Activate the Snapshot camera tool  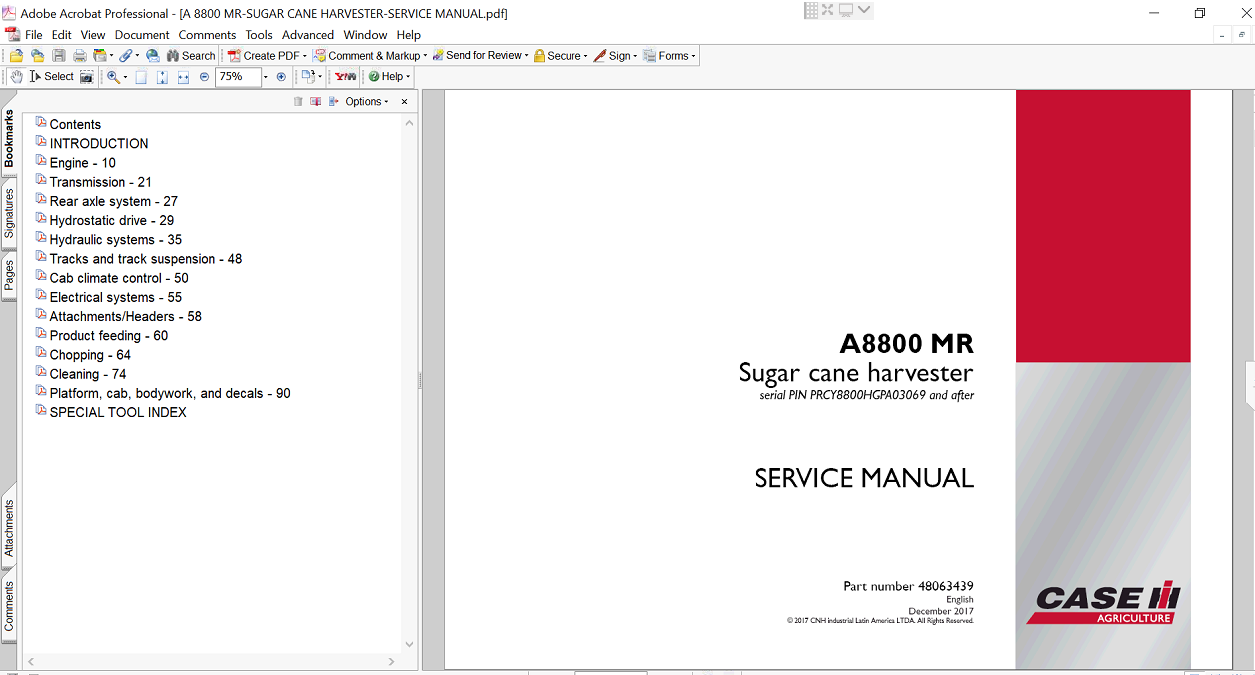point(87,77)
